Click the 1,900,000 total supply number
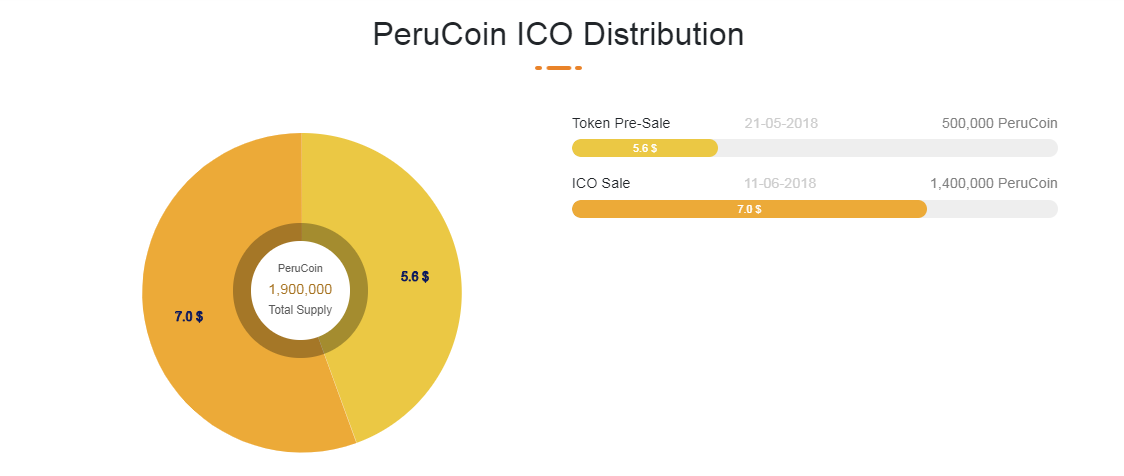The height and width of the screenshot is (476, 1124). point(300,289)
